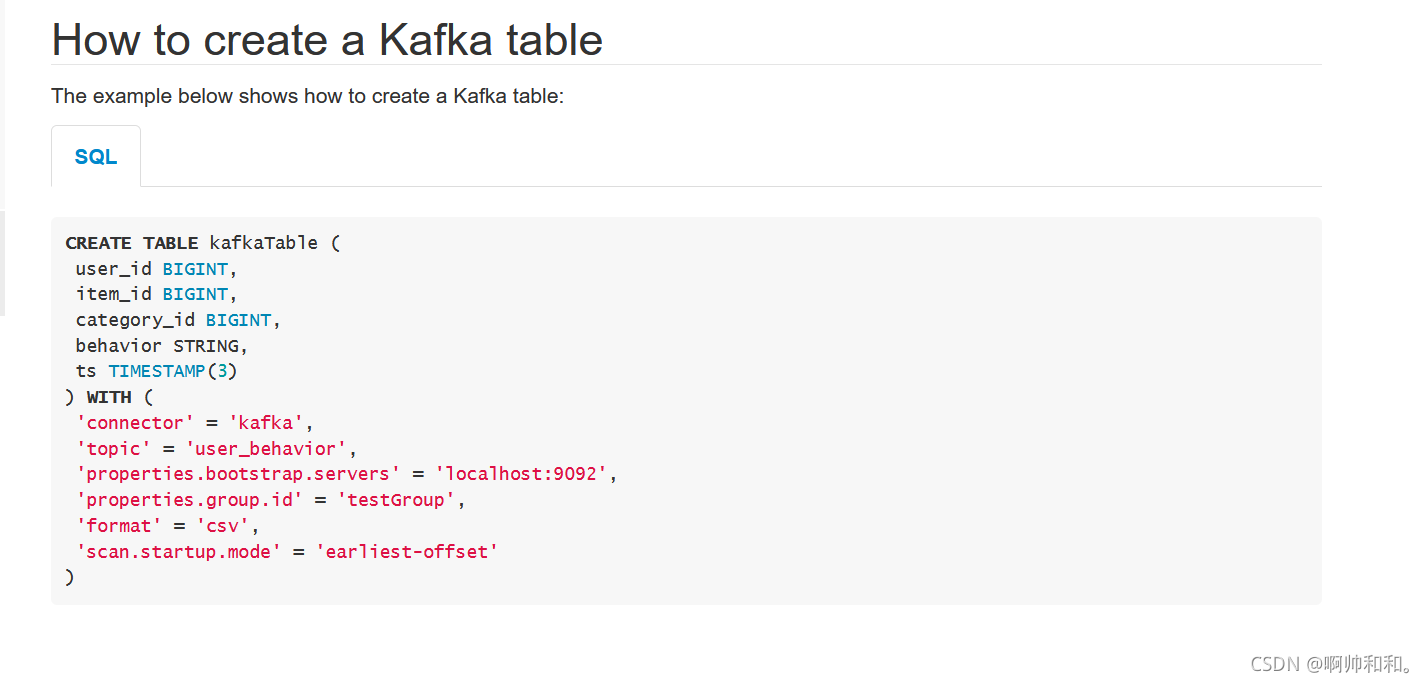
Task: Click the BIGINT type of item_id
Action: (x=195, y=294)
